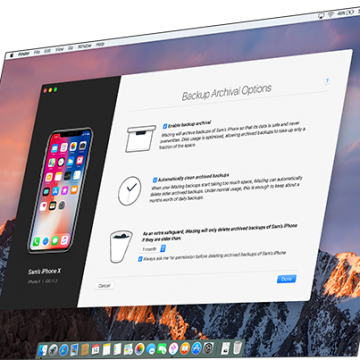This screenshot has width=360, height=360.
Task: Toggle Automatically clean archived backups checkbox
Action: 155,180
